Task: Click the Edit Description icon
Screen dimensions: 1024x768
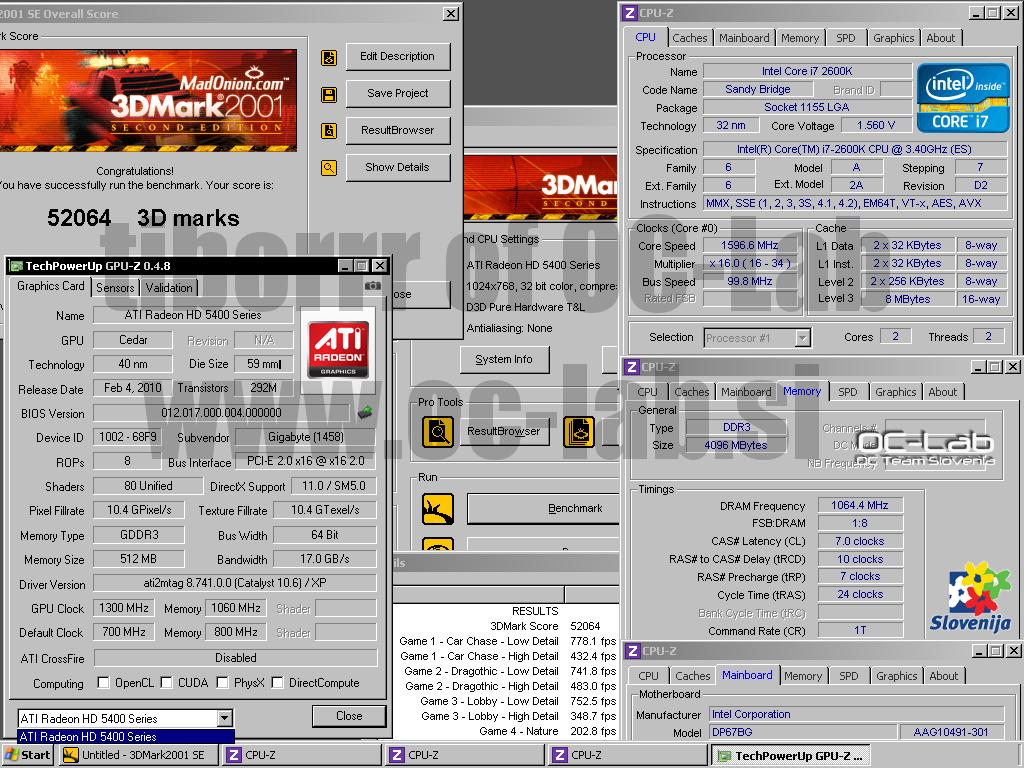Action: 329,58
